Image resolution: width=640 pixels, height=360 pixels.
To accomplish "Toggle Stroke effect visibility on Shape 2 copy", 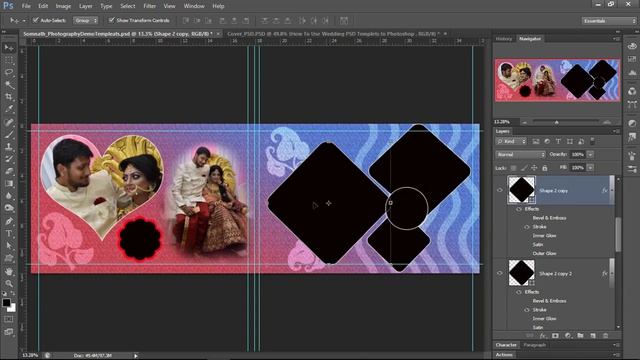I will [x=527, y=227].
